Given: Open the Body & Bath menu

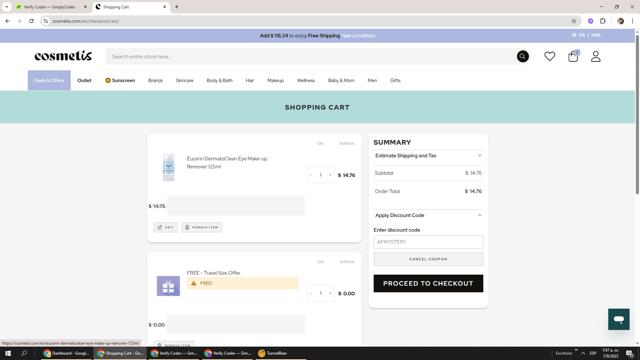Looking at the screenshot, I should click(220, 80).
